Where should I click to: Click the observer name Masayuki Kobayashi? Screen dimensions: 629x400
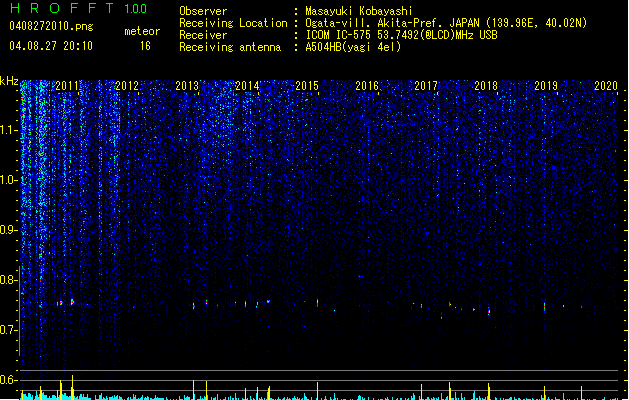[x=359, y=11]
